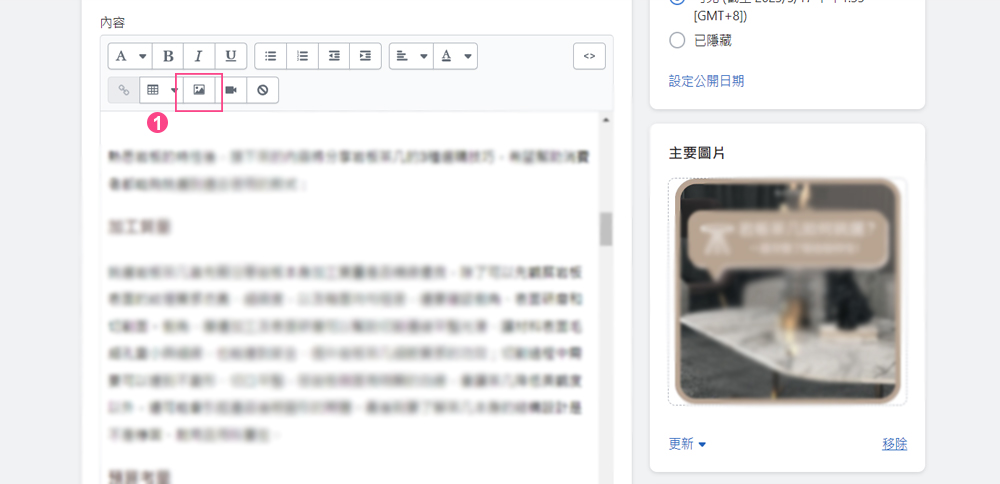Insert a numbered list

coord(302,56)
